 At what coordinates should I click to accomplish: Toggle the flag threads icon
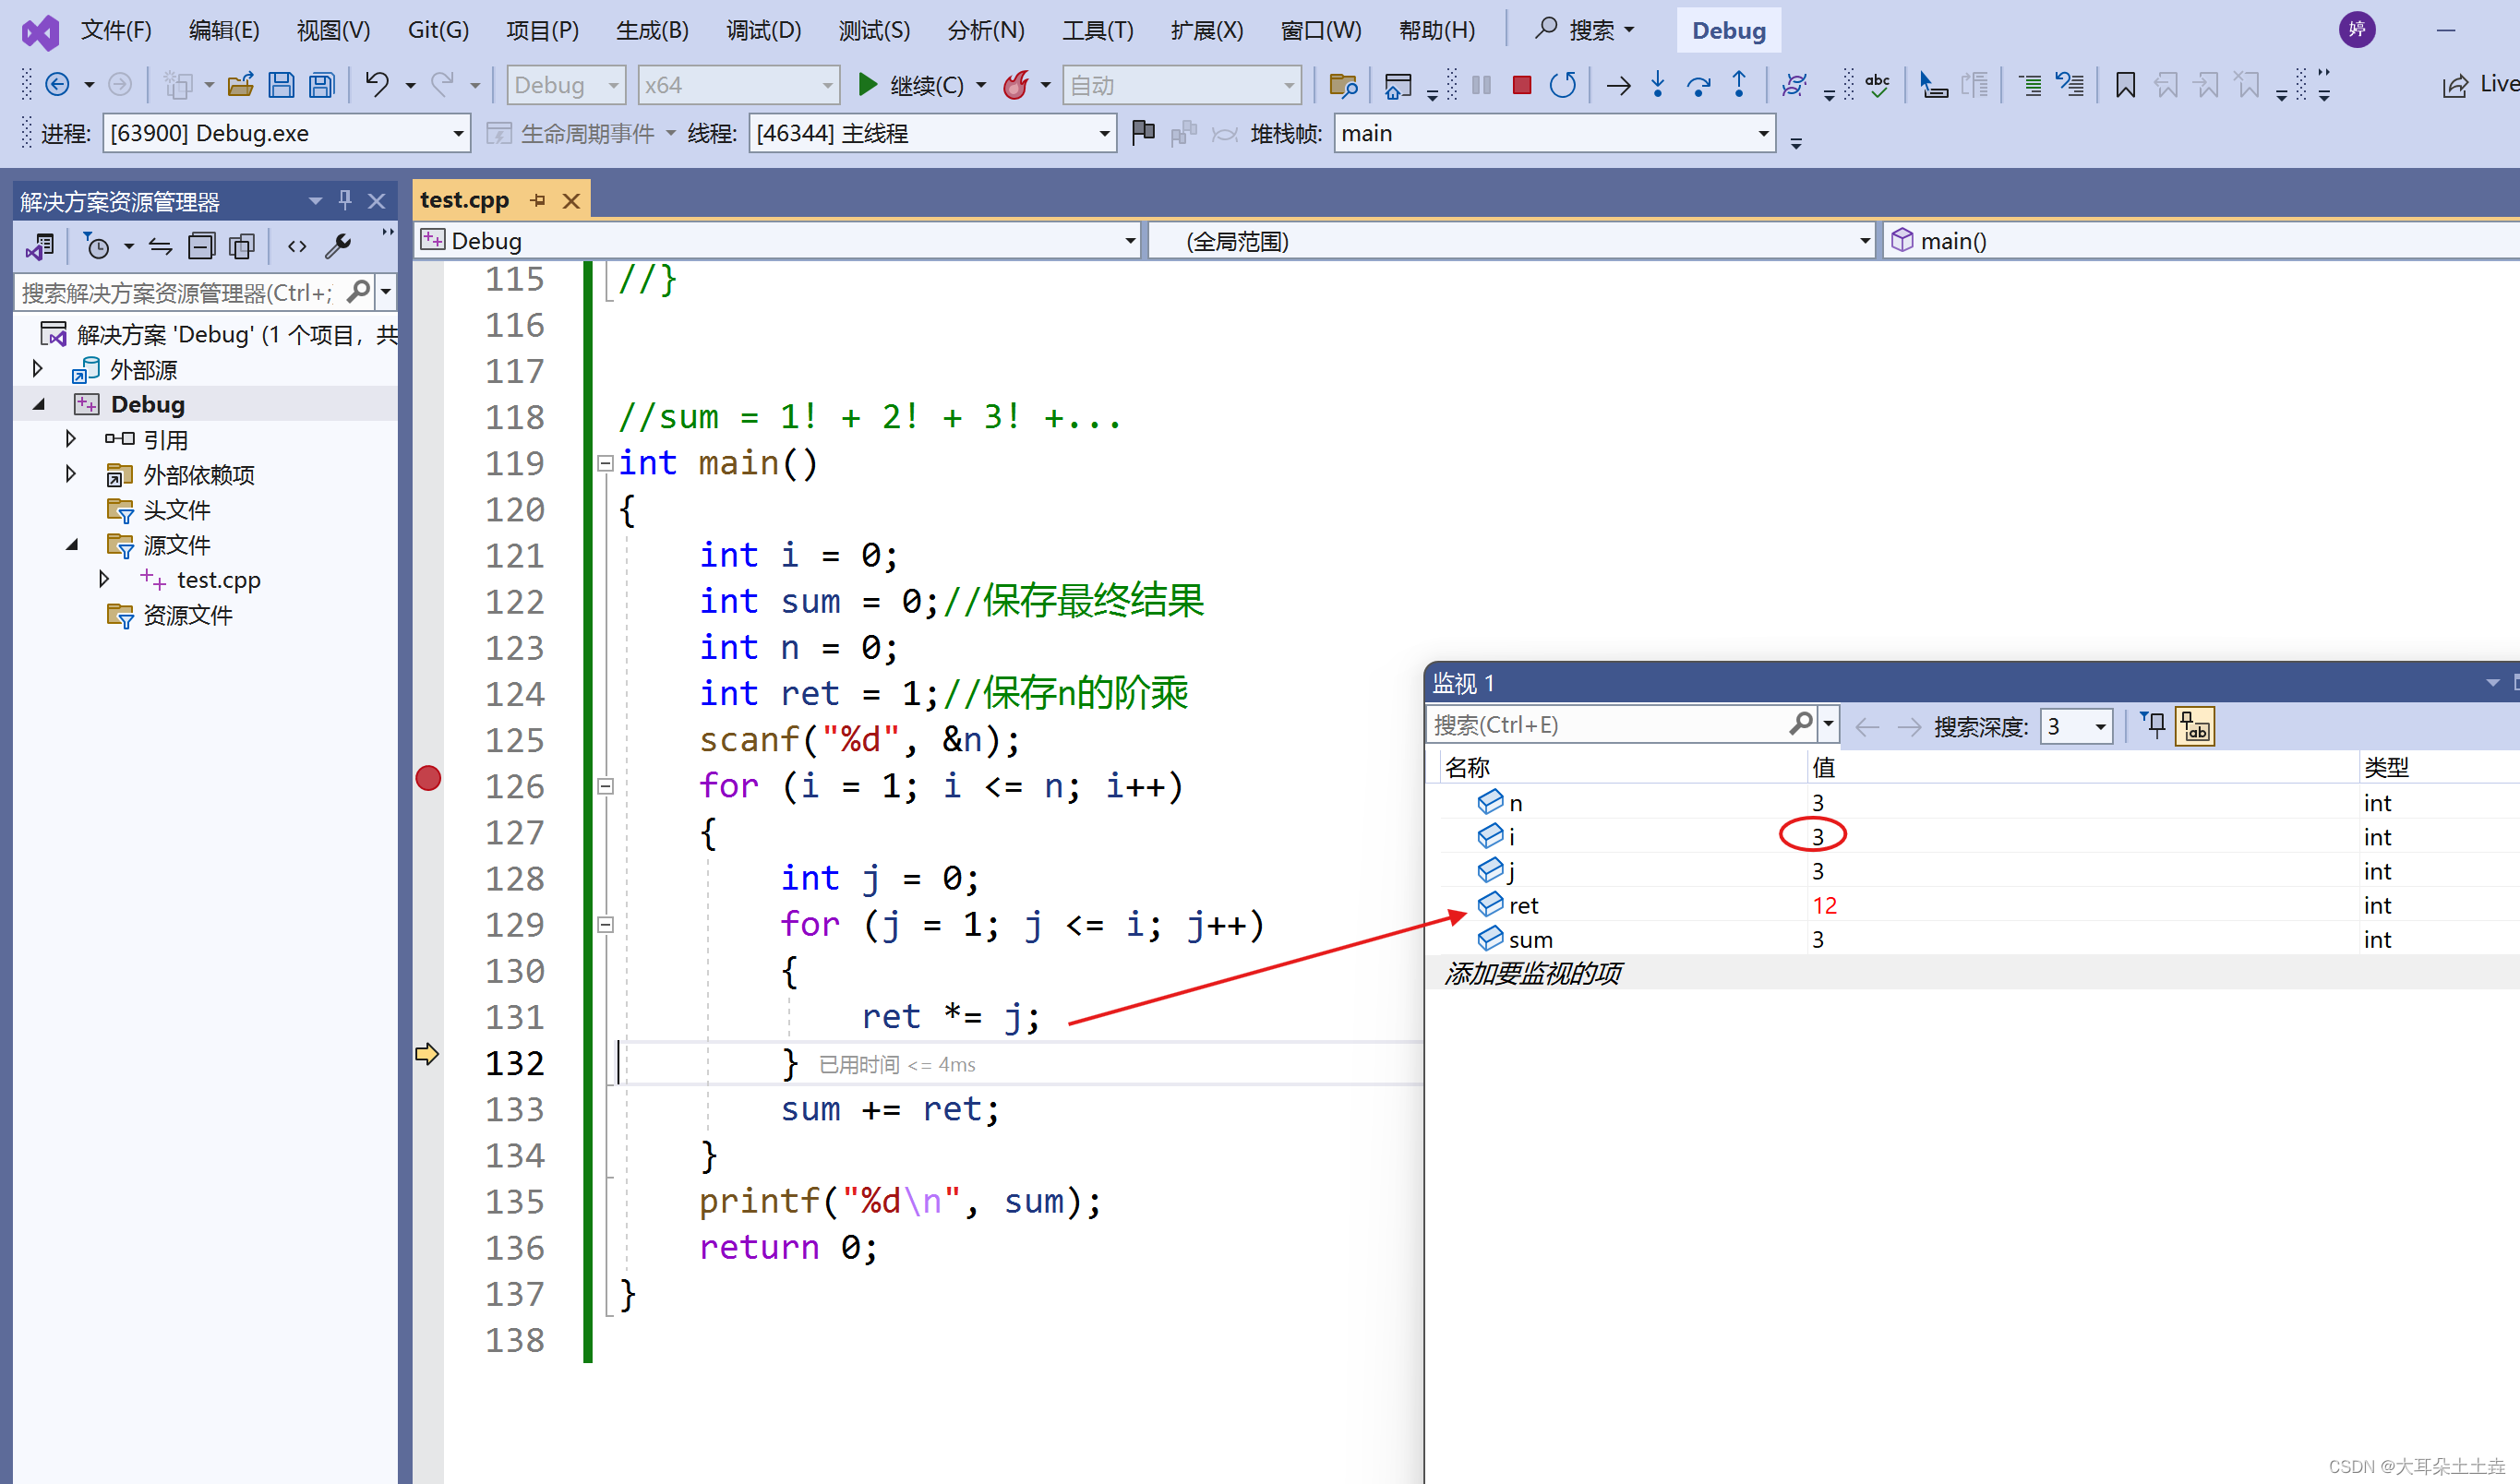pos(1143,132)
